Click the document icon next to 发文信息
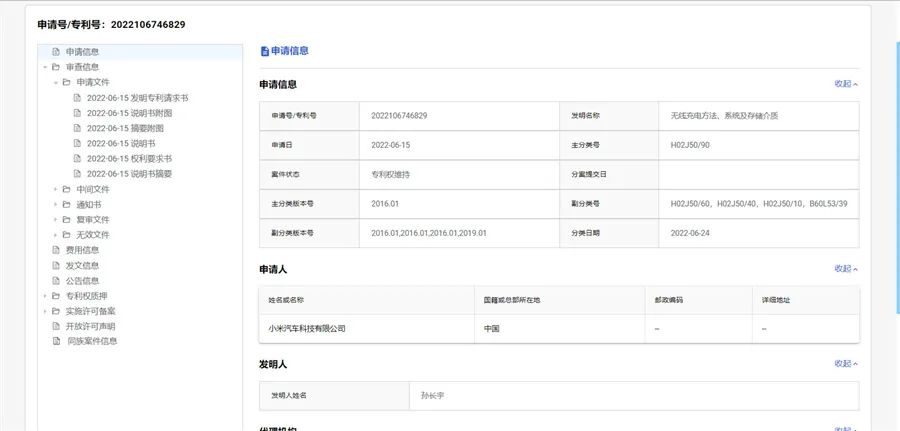The image size is (900, 431). [56, 265]
